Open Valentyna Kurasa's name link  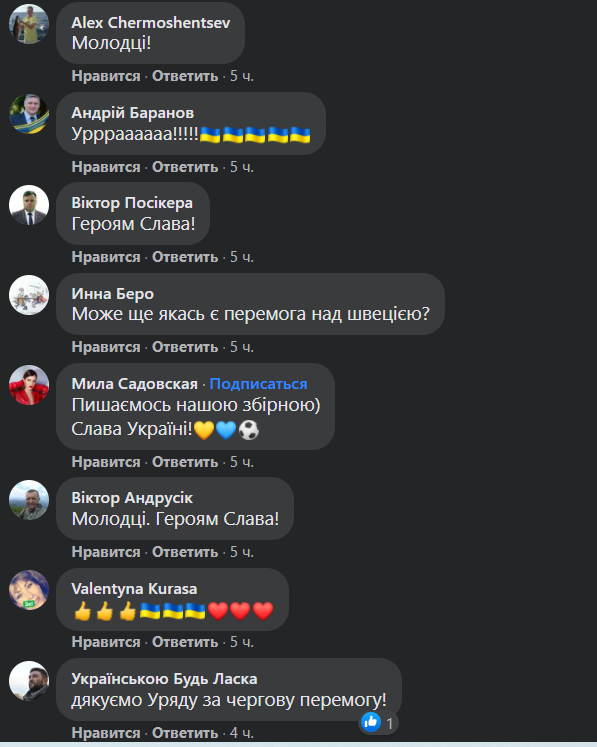click(x=134, y=589)
